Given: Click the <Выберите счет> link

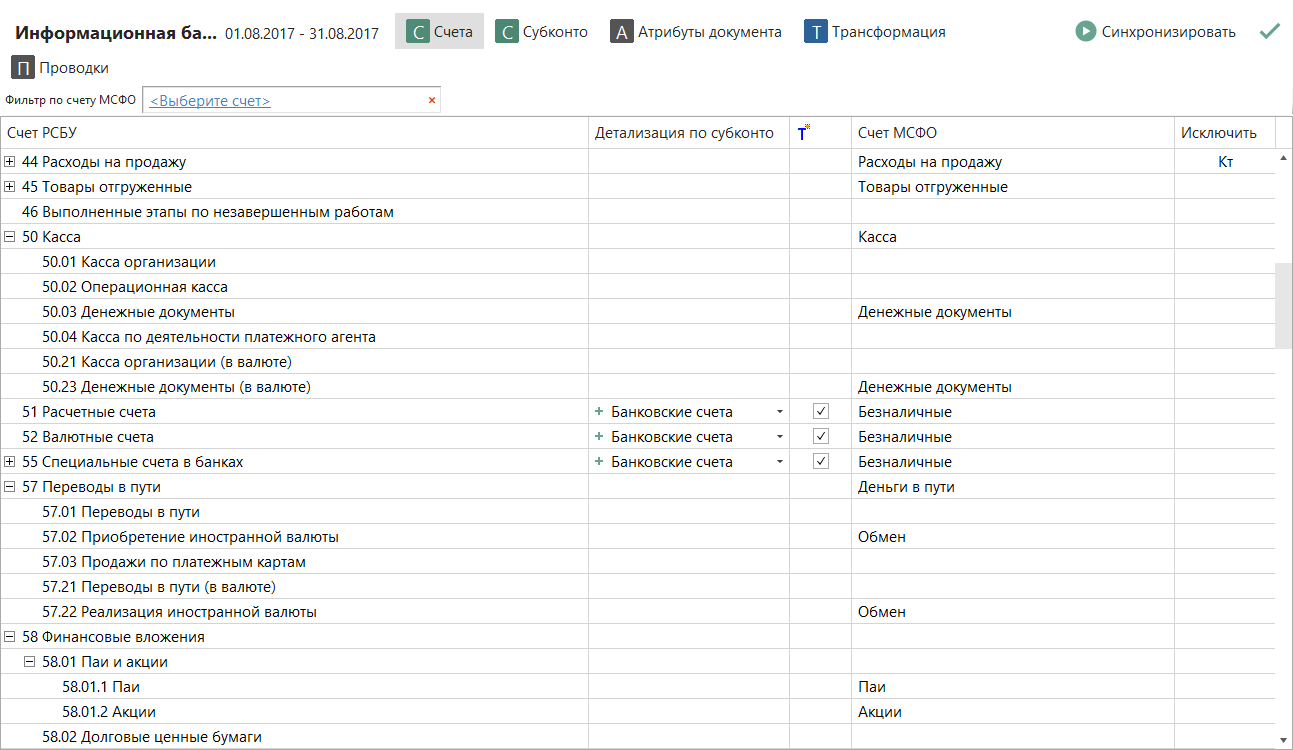Looking at the screenshot, I should pos(210,101).
